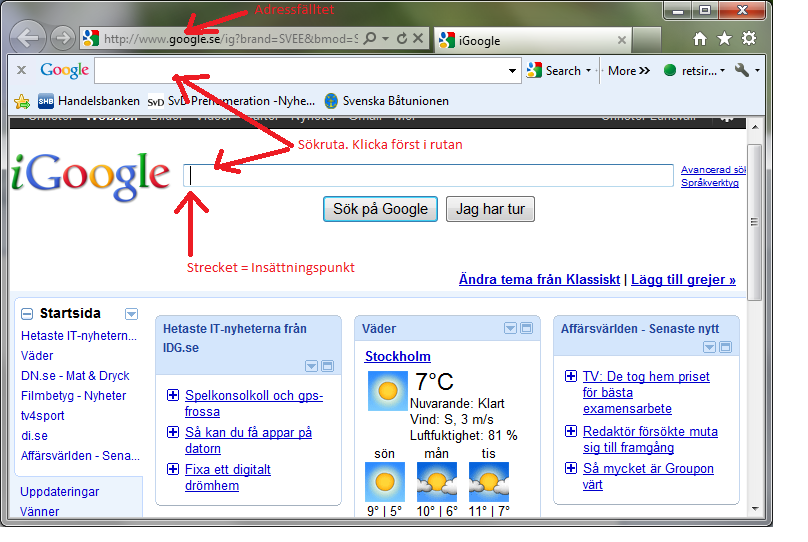
Task: Open the Search button dropdown arrow
Action: tap(588, 71)
